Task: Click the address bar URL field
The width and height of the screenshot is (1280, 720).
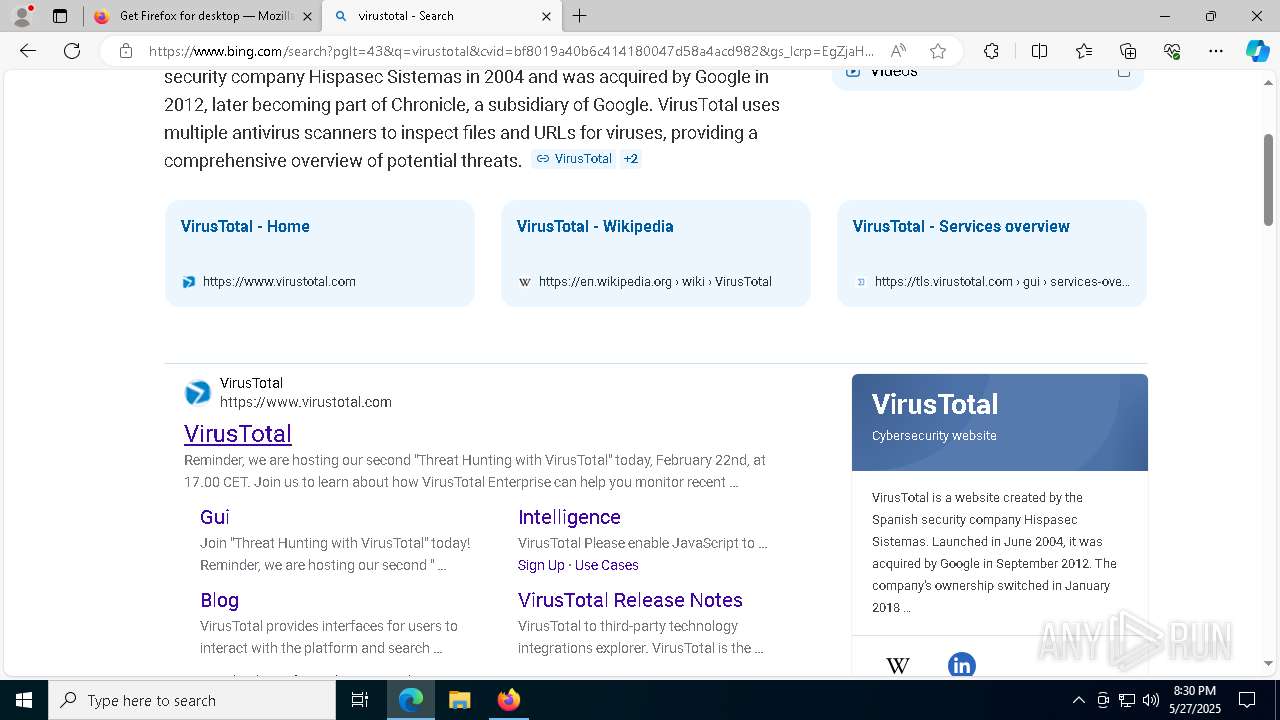Action: coord(510,51)
